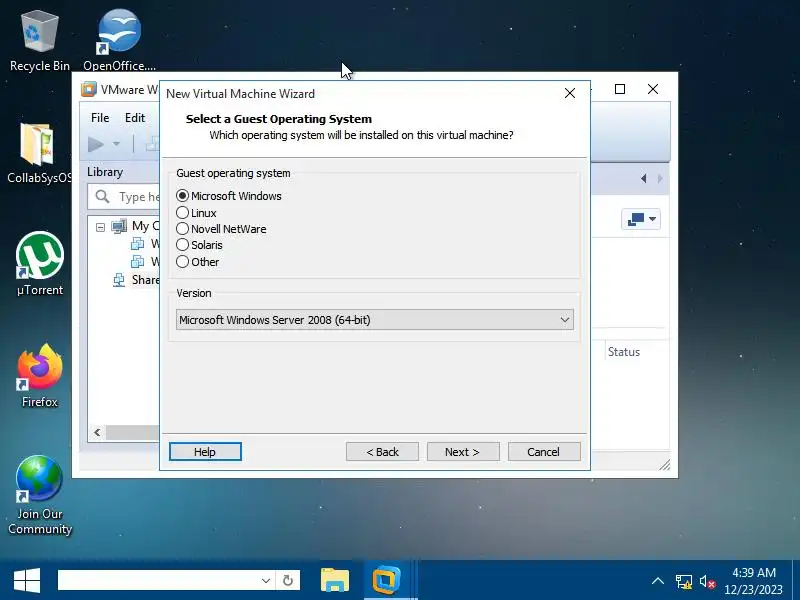Image resolution: width=800 pixels, height=600 pixels.
Task: Click the previous tab arrow in VMware
Action: pyautogui.click(x=644, y=179)
